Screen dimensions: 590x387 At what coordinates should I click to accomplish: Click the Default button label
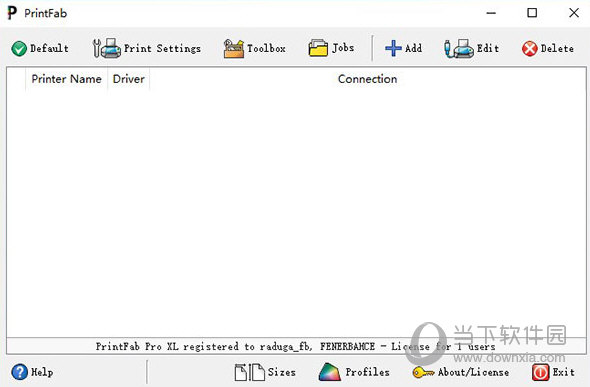[x=49, y=48]
